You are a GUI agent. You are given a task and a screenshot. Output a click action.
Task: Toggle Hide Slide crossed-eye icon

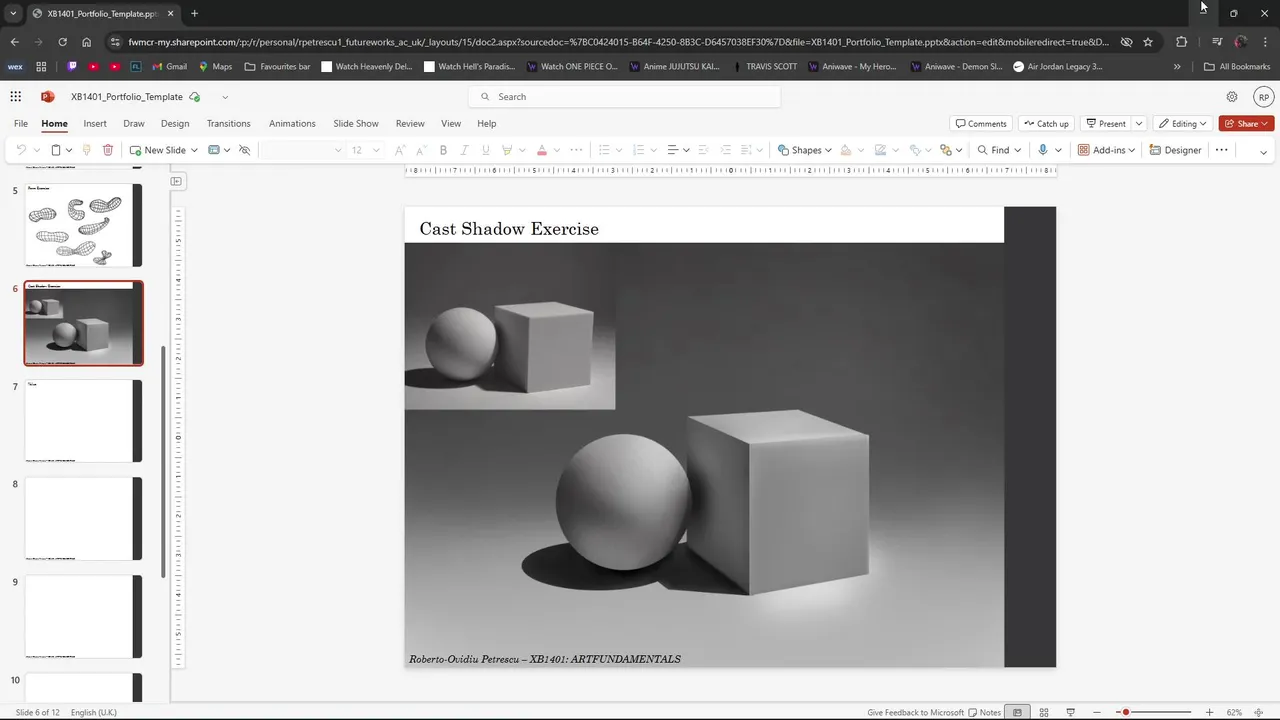click(x=244, y=150)
